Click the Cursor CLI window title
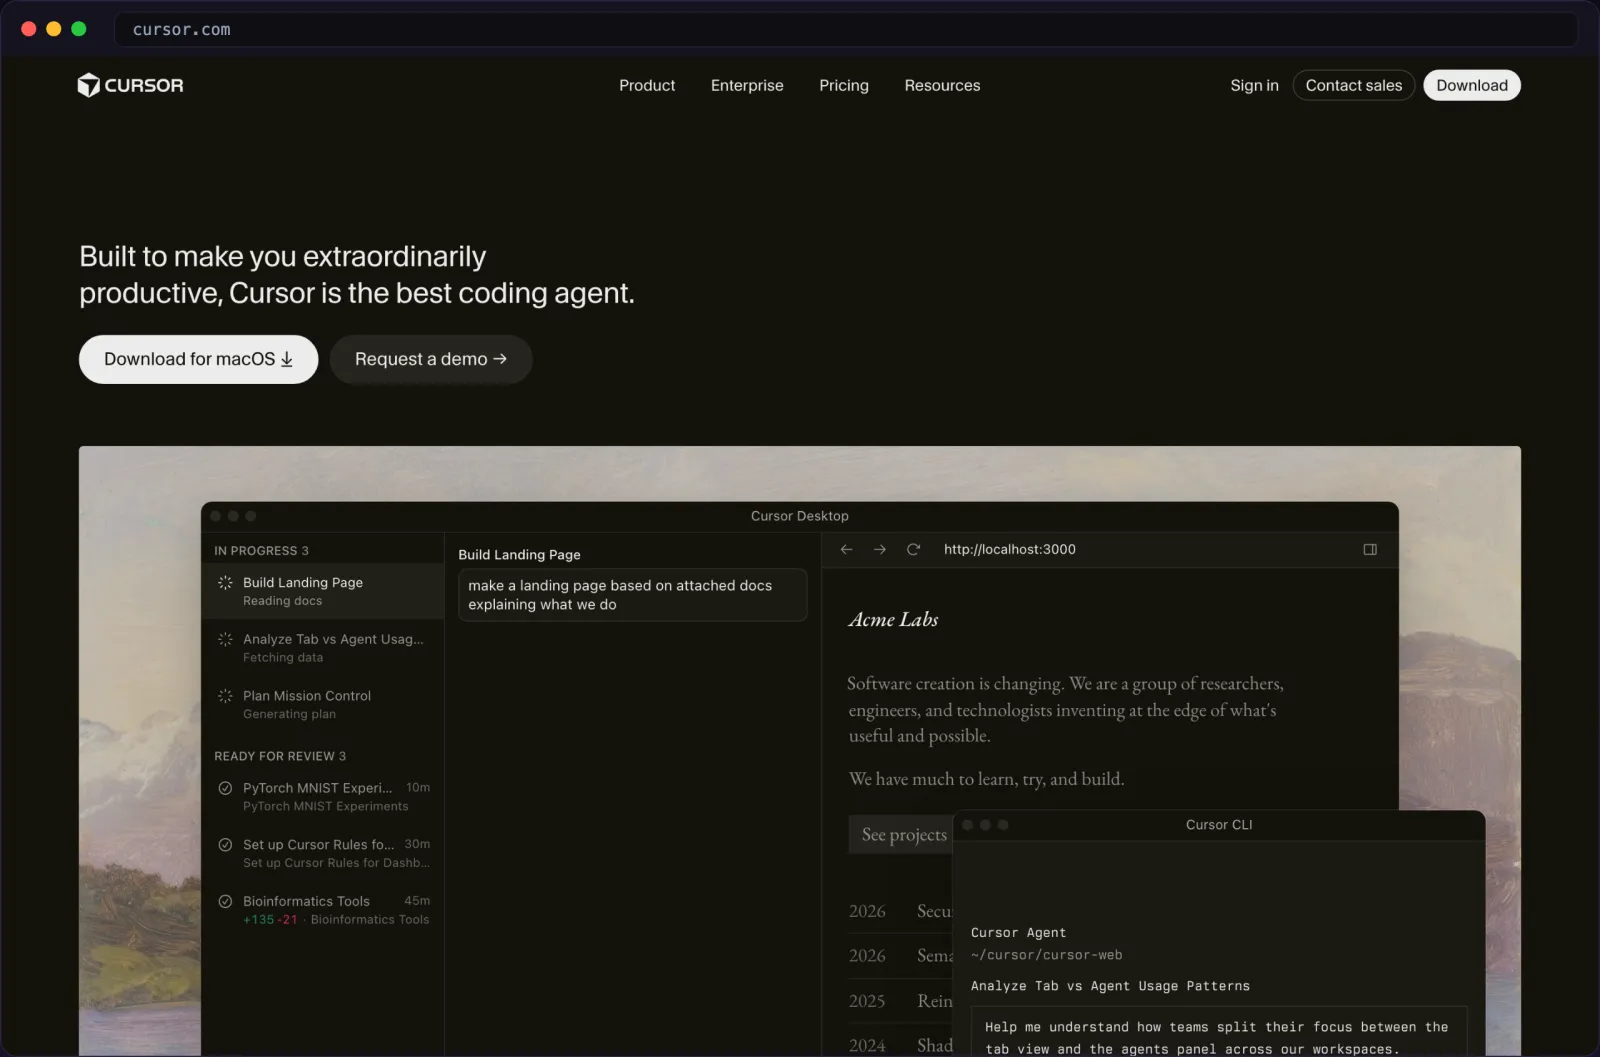The height and width of the screenshot is (1057, 1600). tap(1219, 825)
